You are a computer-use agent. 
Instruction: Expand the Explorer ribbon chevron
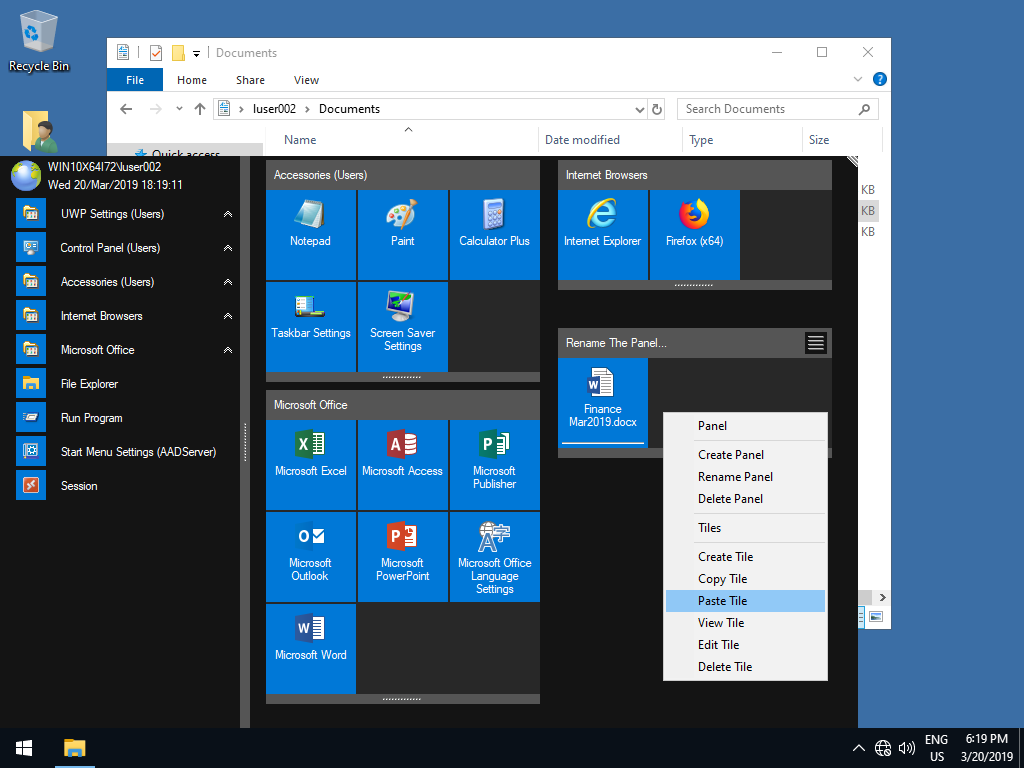click(858, 80)
